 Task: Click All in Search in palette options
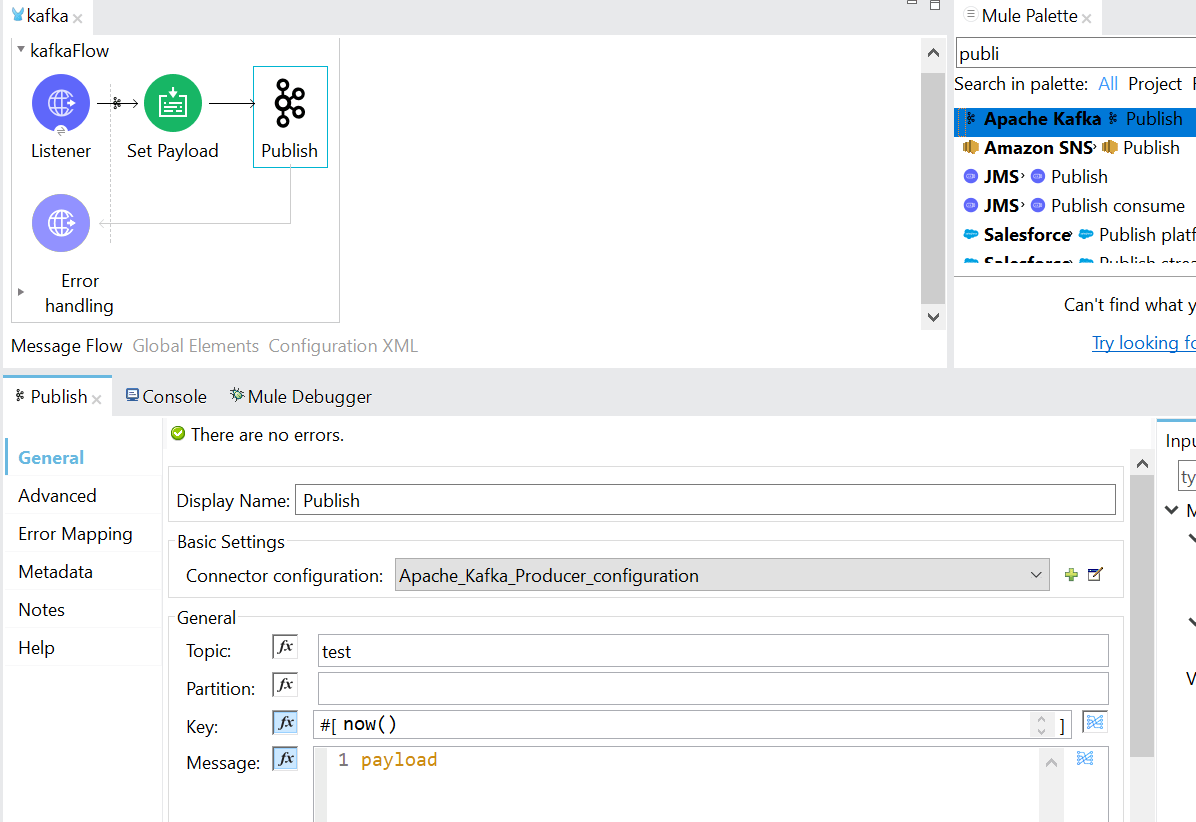pos(1107,84)
